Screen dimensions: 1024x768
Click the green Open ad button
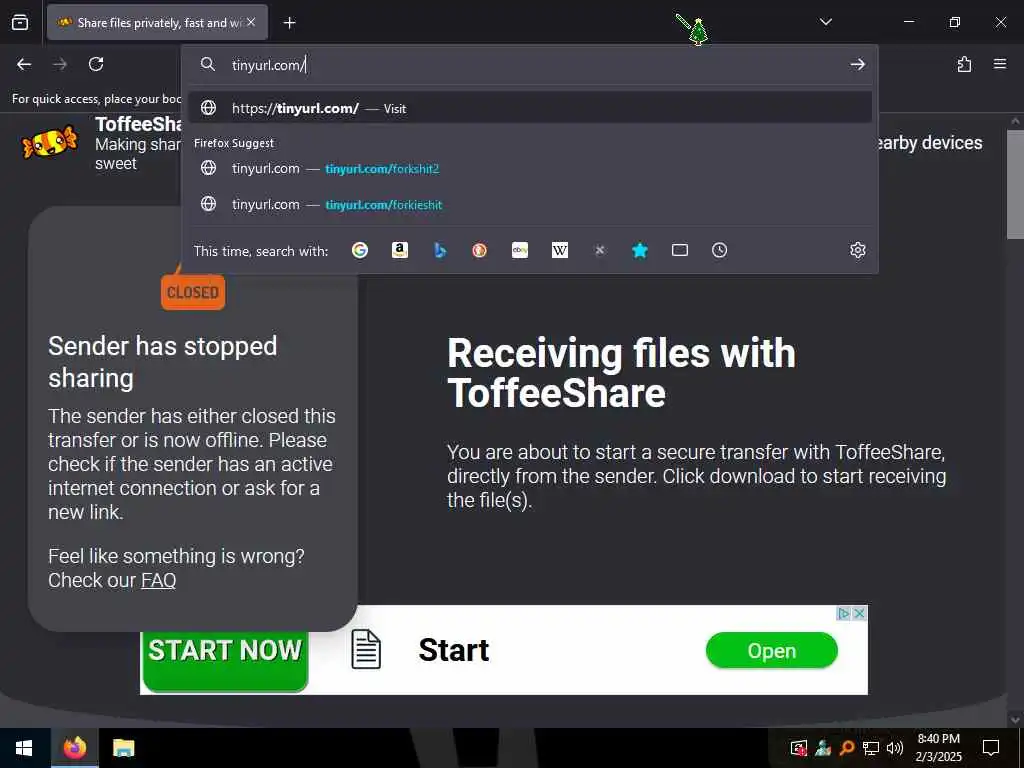[x=771, y=650]
